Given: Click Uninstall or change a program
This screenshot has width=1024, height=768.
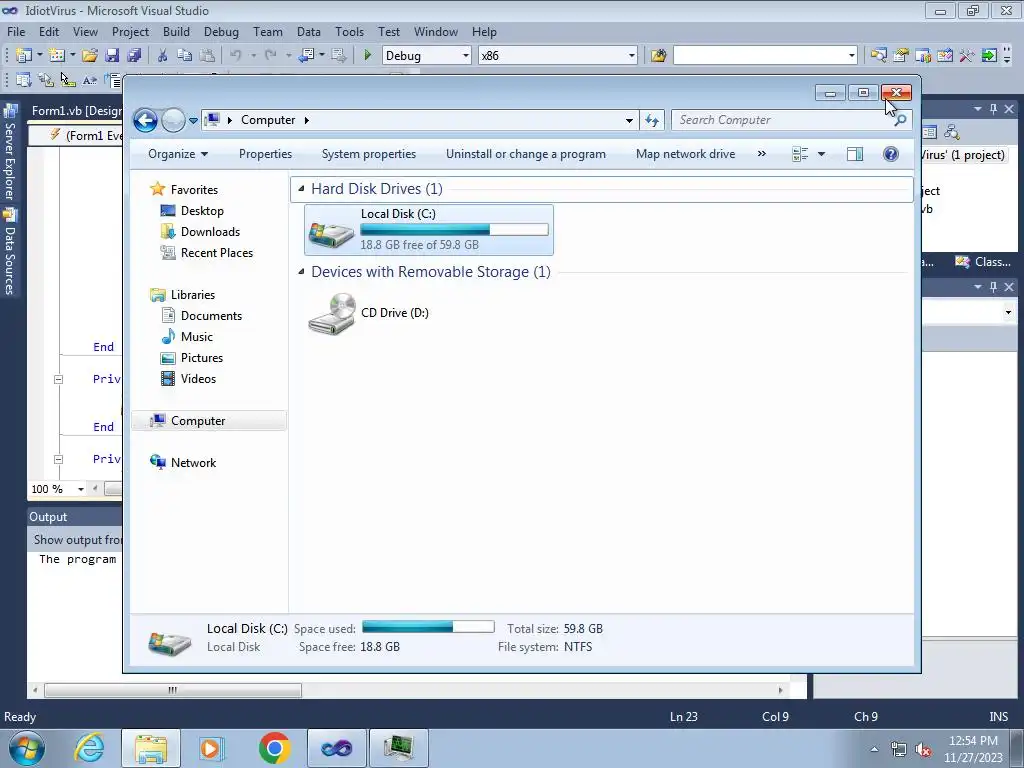Looking at the screenshot, I should (x=526, y=154).
